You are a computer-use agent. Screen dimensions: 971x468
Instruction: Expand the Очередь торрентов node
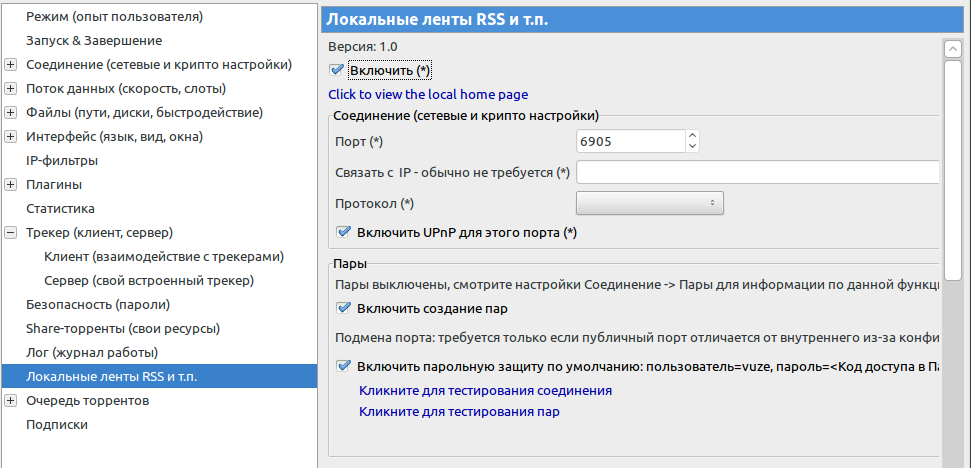point(11,401)
